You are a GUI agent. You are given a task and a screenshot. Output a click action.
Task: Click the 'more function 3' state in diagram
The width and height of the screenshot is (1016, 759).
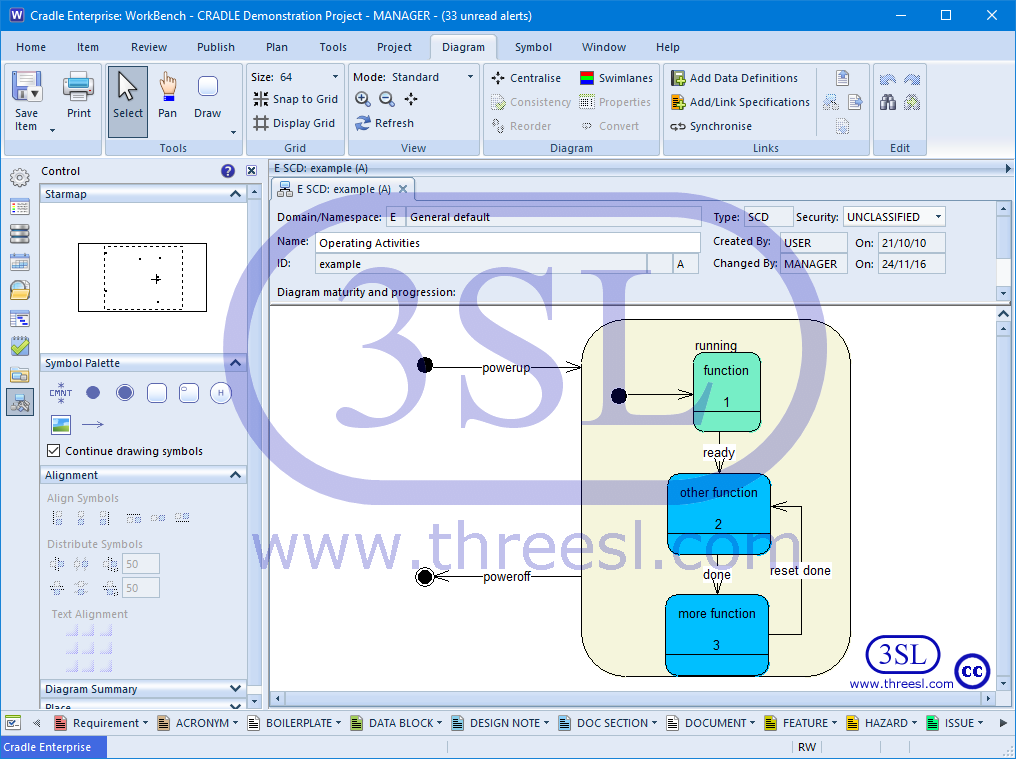tap(717, 635)
